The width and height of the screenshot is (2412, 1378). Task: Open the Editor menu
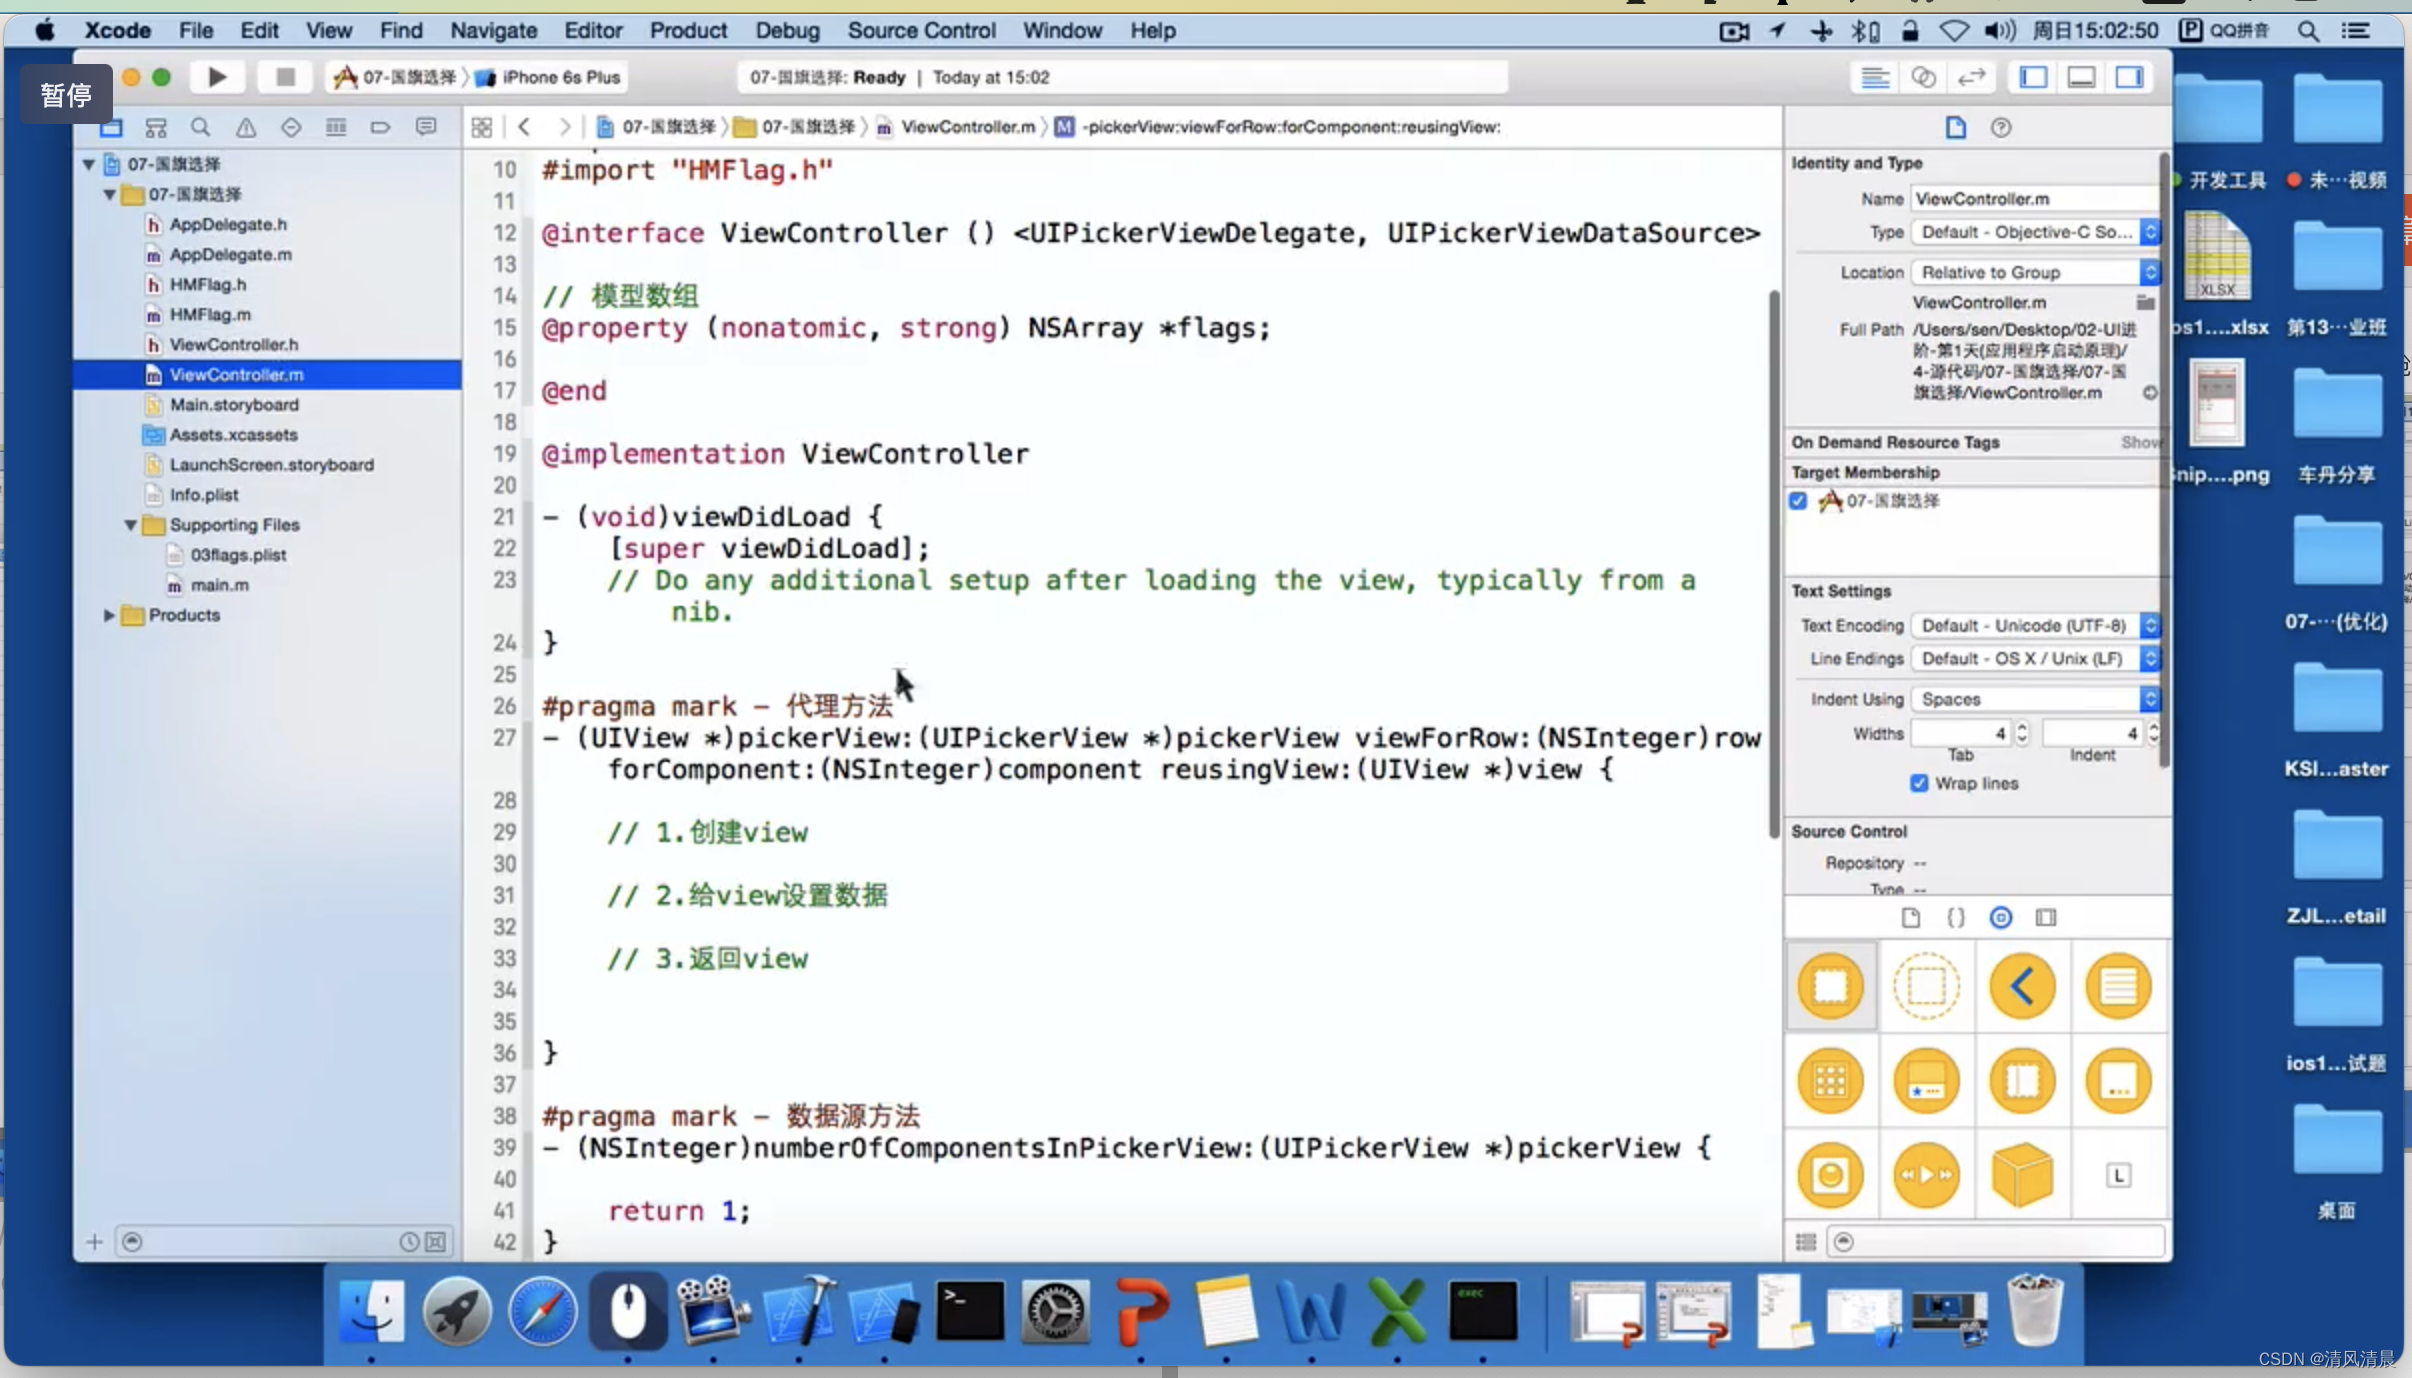click(x=593, y=30)
